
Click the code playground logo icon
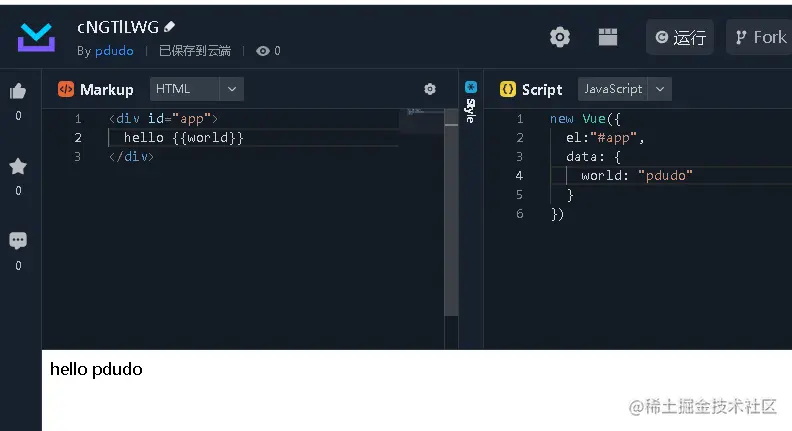point(36,37)
